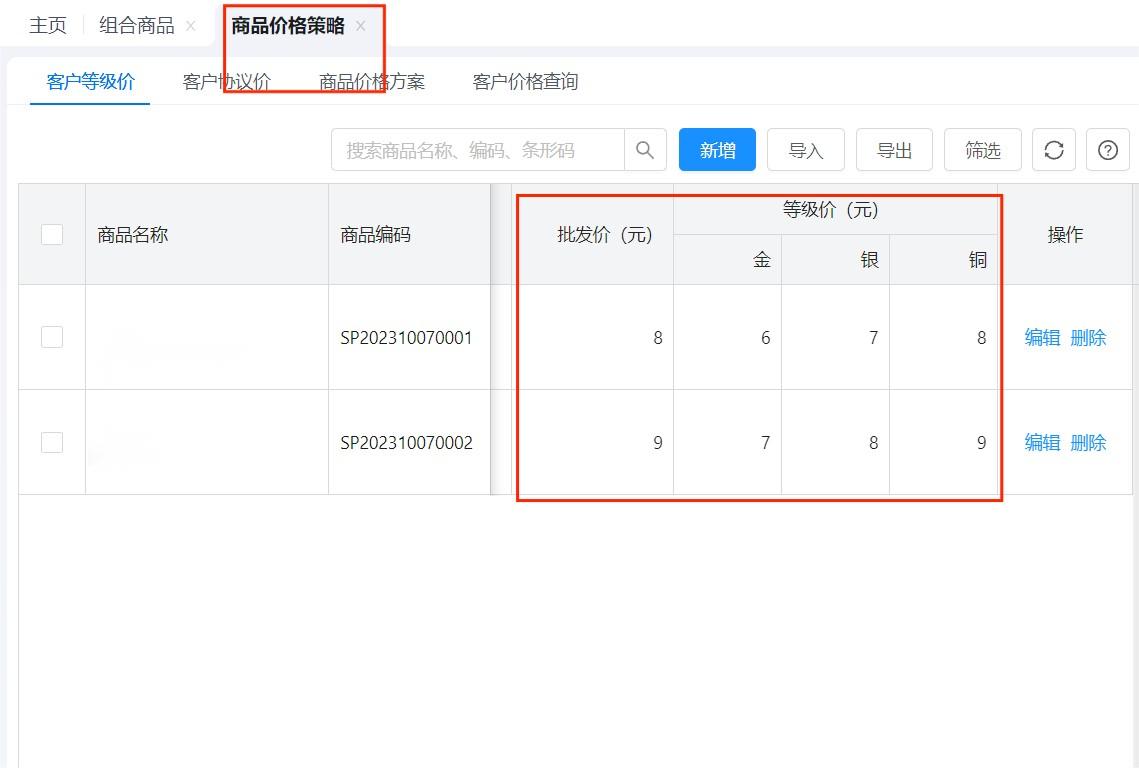Click the refresh icon to reload prices
The width and height of the screenshot is (1139, 768).
pos(1053,149)
